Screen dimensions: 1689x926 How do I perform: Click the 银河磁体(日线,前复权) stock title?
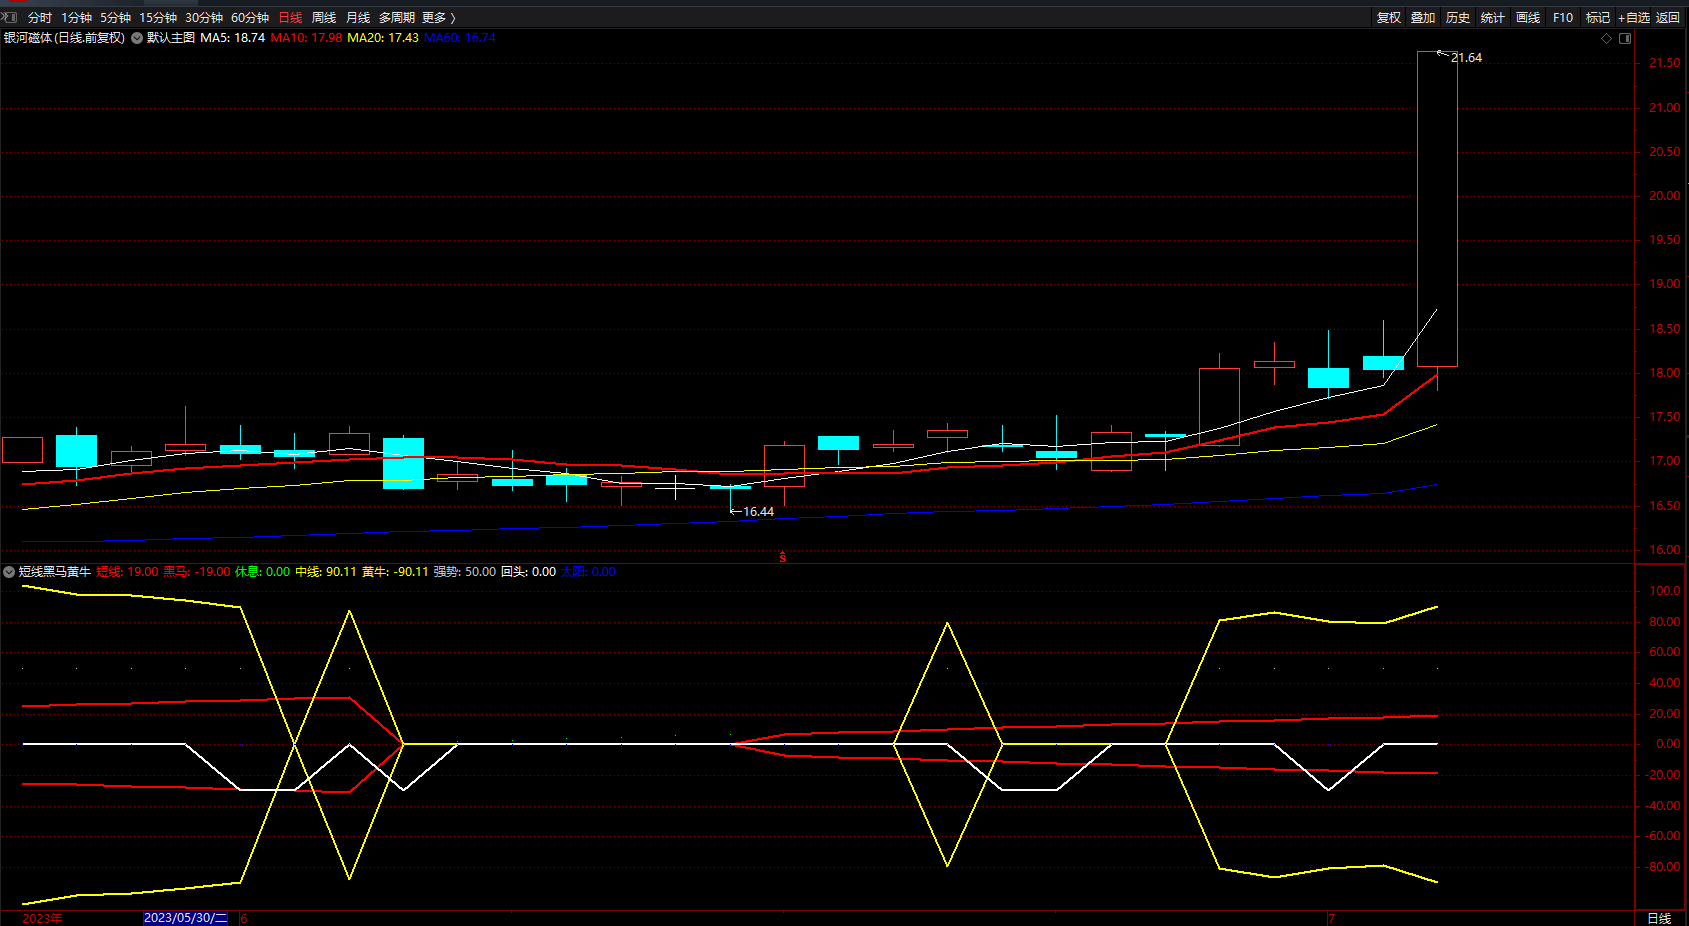[64, 38]
